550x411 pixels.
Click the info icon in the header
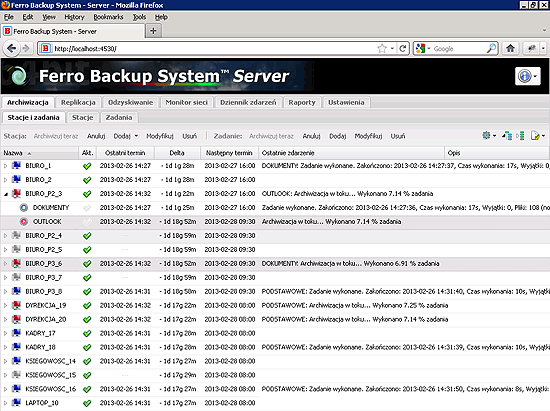tap(528, 76)
